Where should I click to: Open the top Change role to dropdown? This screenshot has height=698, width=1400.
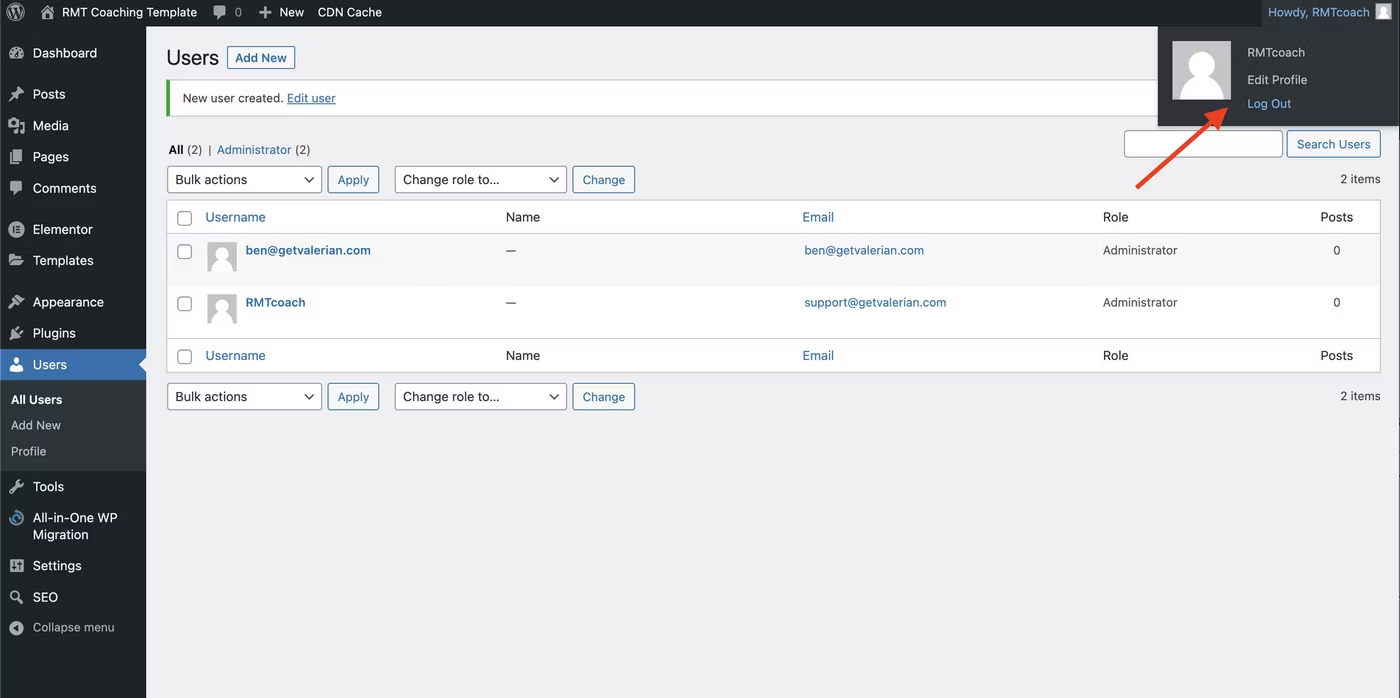pyautogui.click(x=480, y=180)
